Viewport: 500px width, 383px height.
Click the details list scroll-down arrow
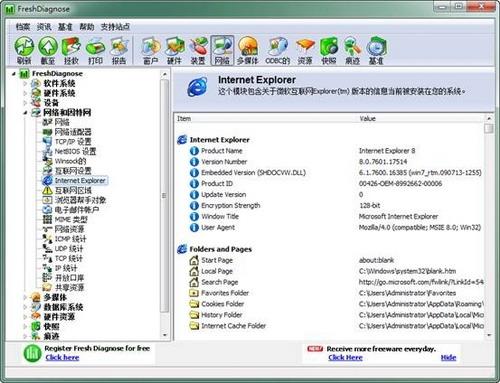tap(489, 335)
